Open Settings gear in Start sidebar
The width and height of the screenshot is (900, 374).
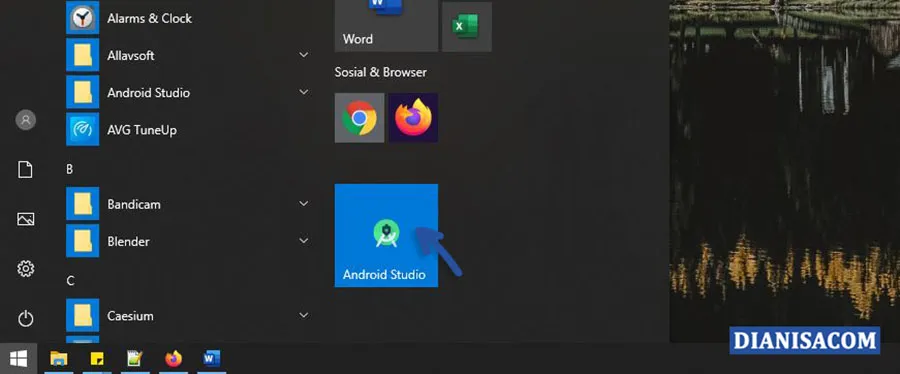point(25,268)
